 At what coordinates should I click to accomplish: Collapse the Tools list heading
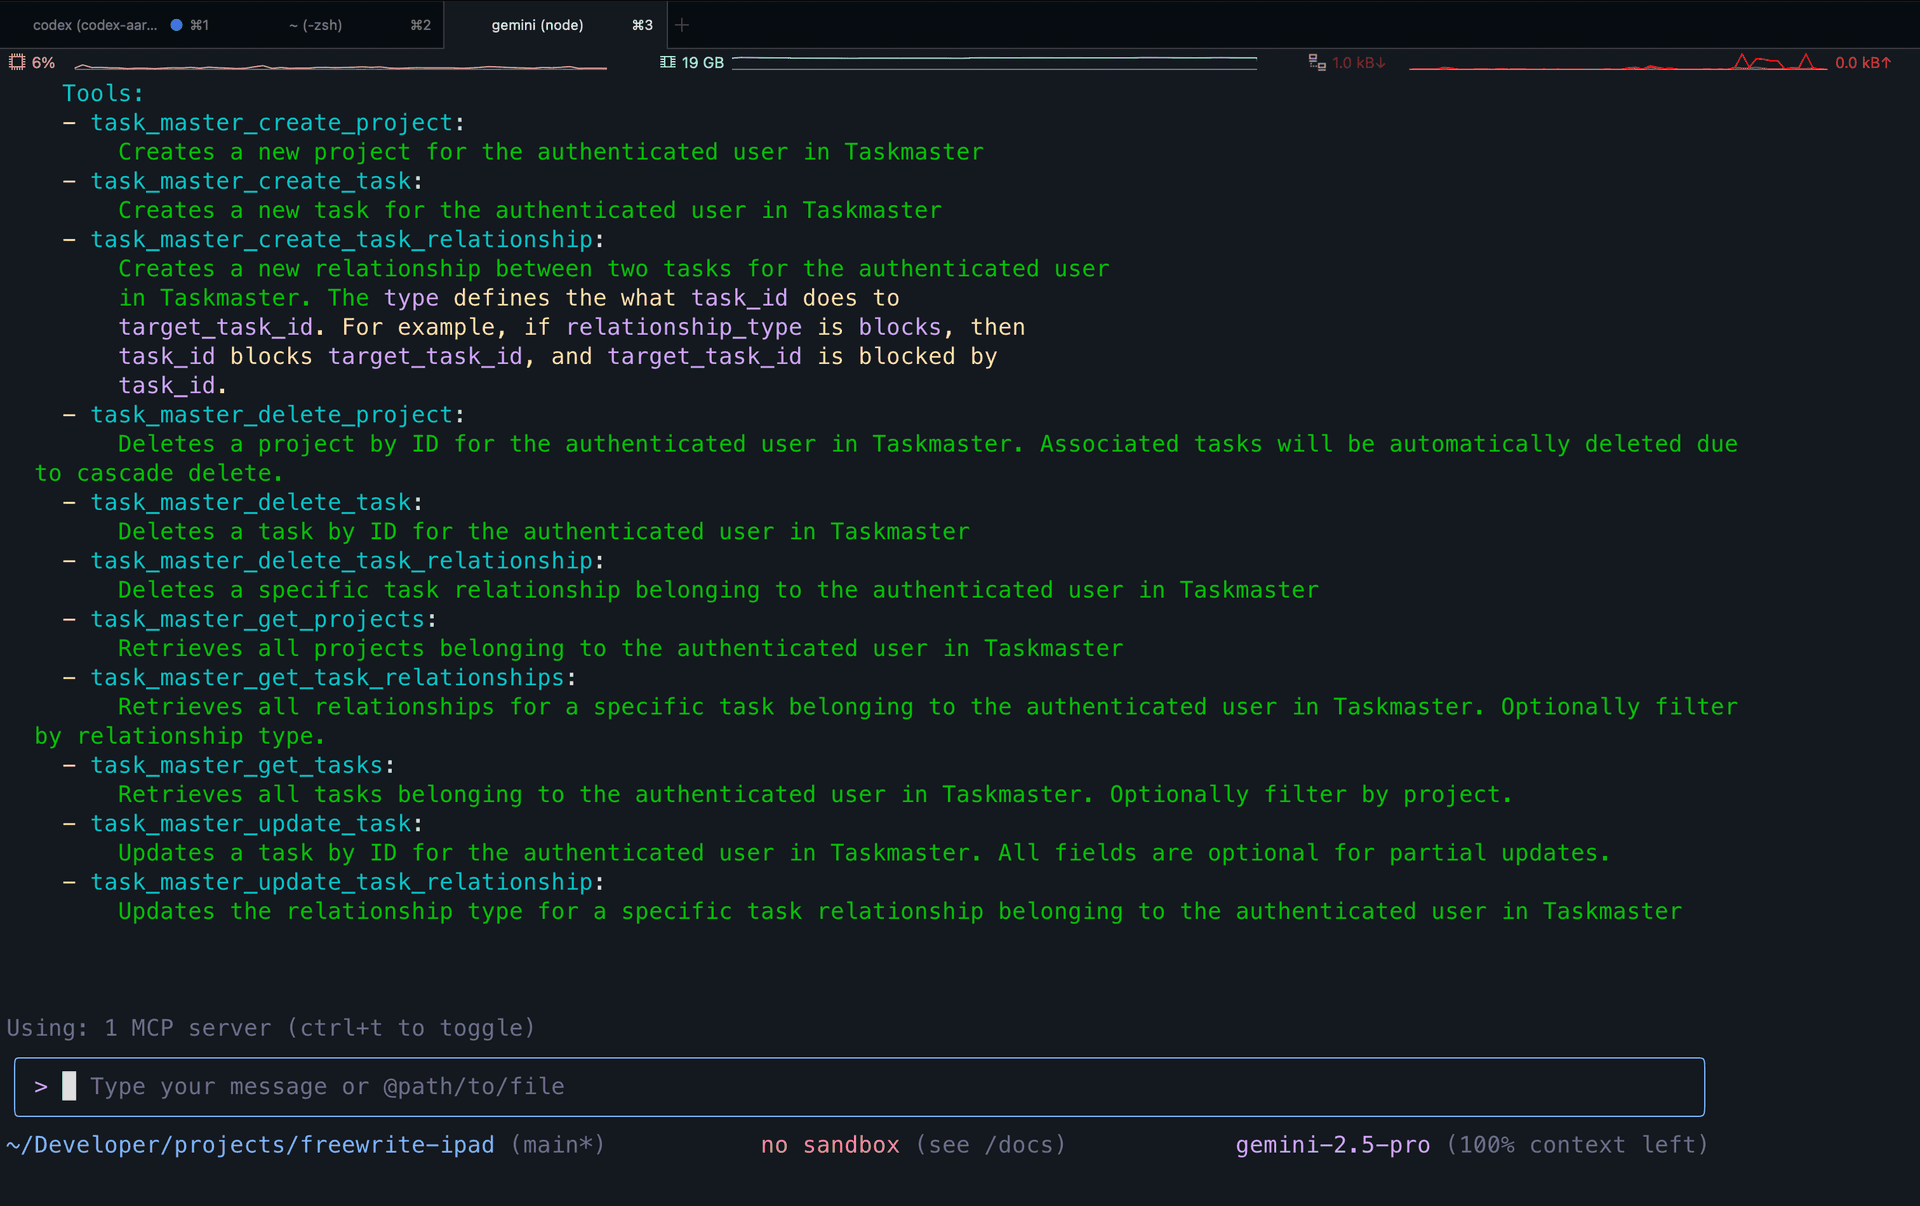tap(101, 92)
